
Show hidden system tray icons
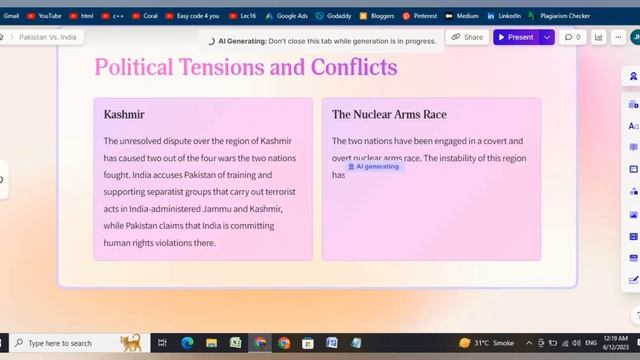click(529, 343)
